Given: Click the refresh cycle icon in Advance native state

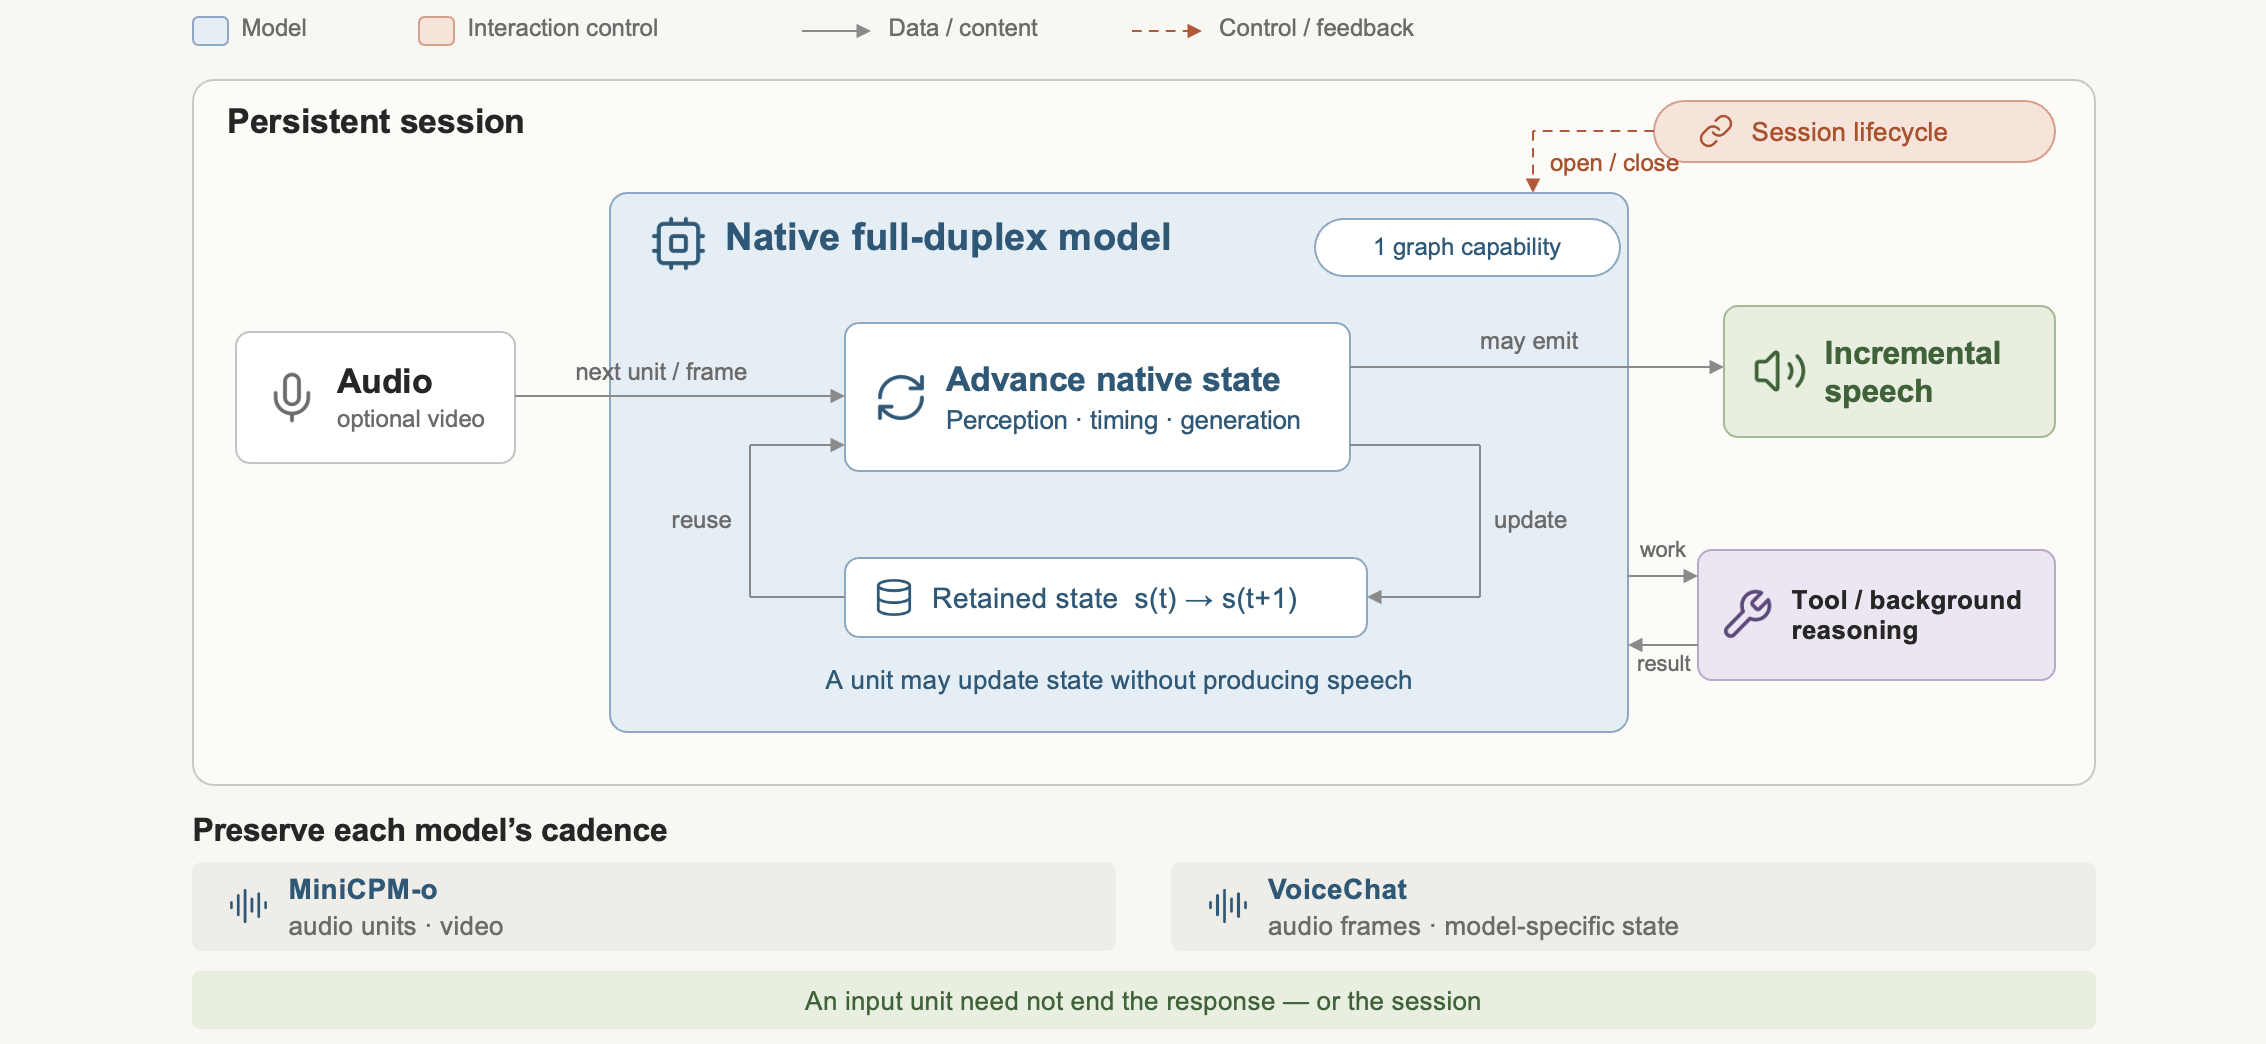Looking at the screenshot, I should tap(901, 398).
